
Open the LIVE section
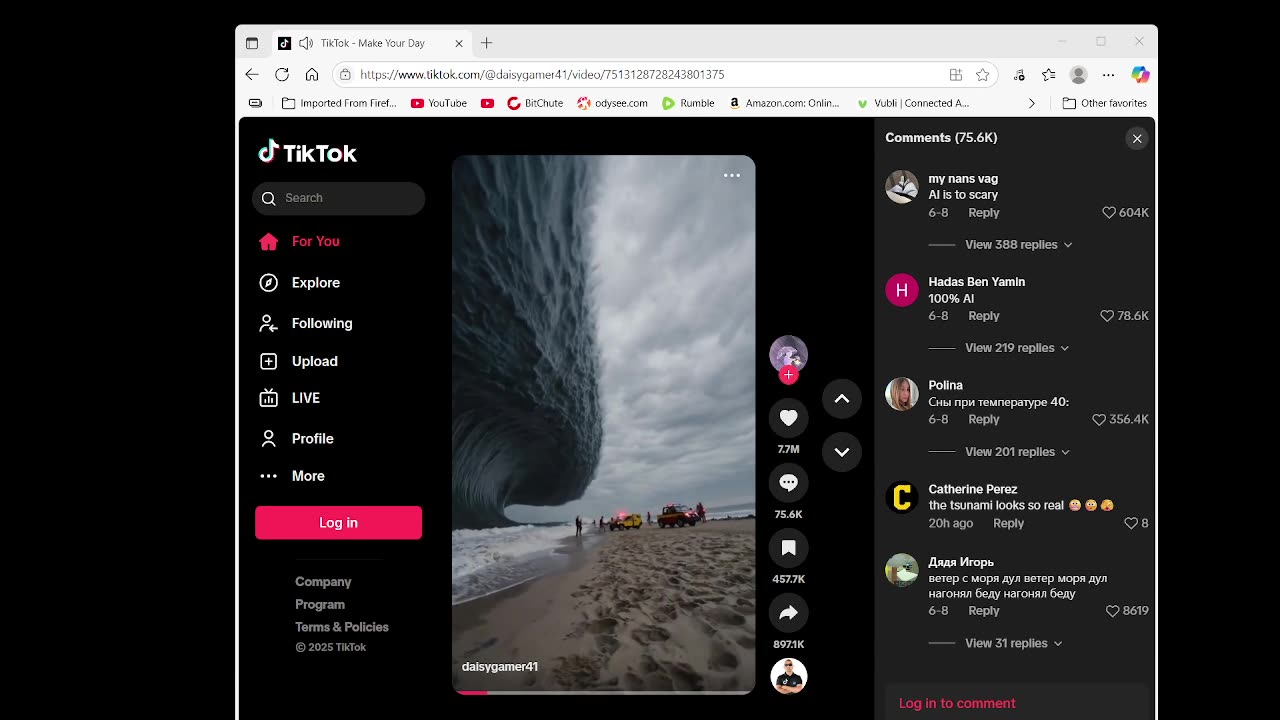pos(289,398)
